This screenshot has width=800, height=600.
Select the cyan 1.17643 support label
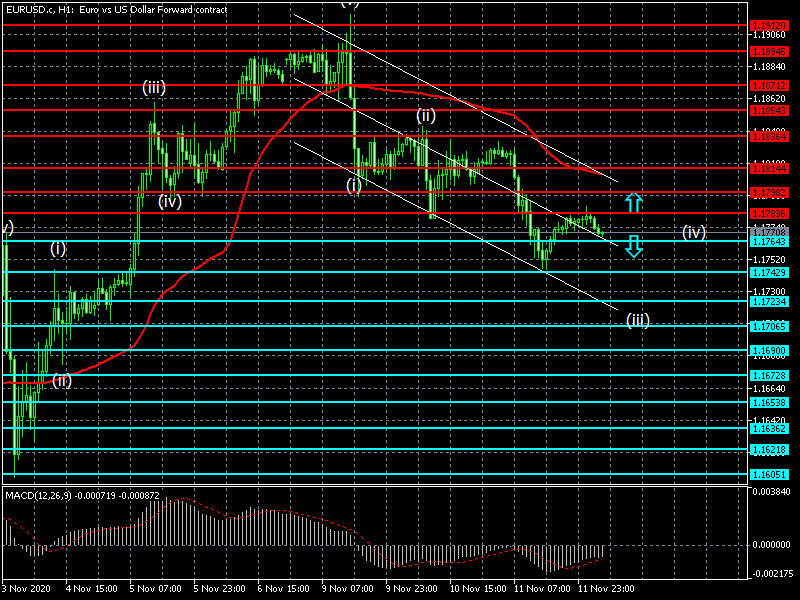point(769,241)
